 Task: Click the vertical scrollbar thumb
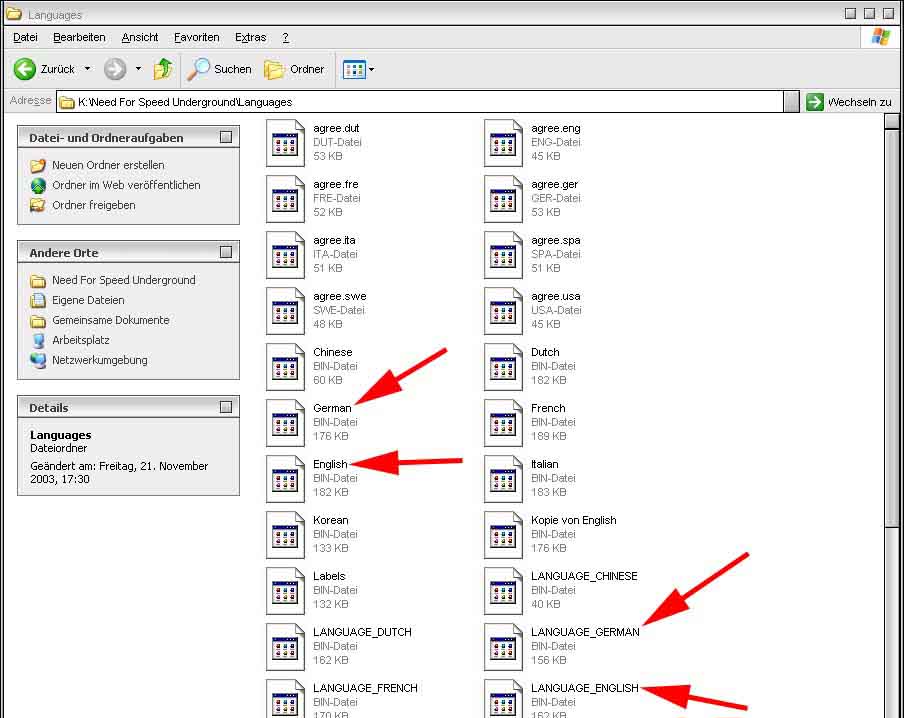(892, 328)
